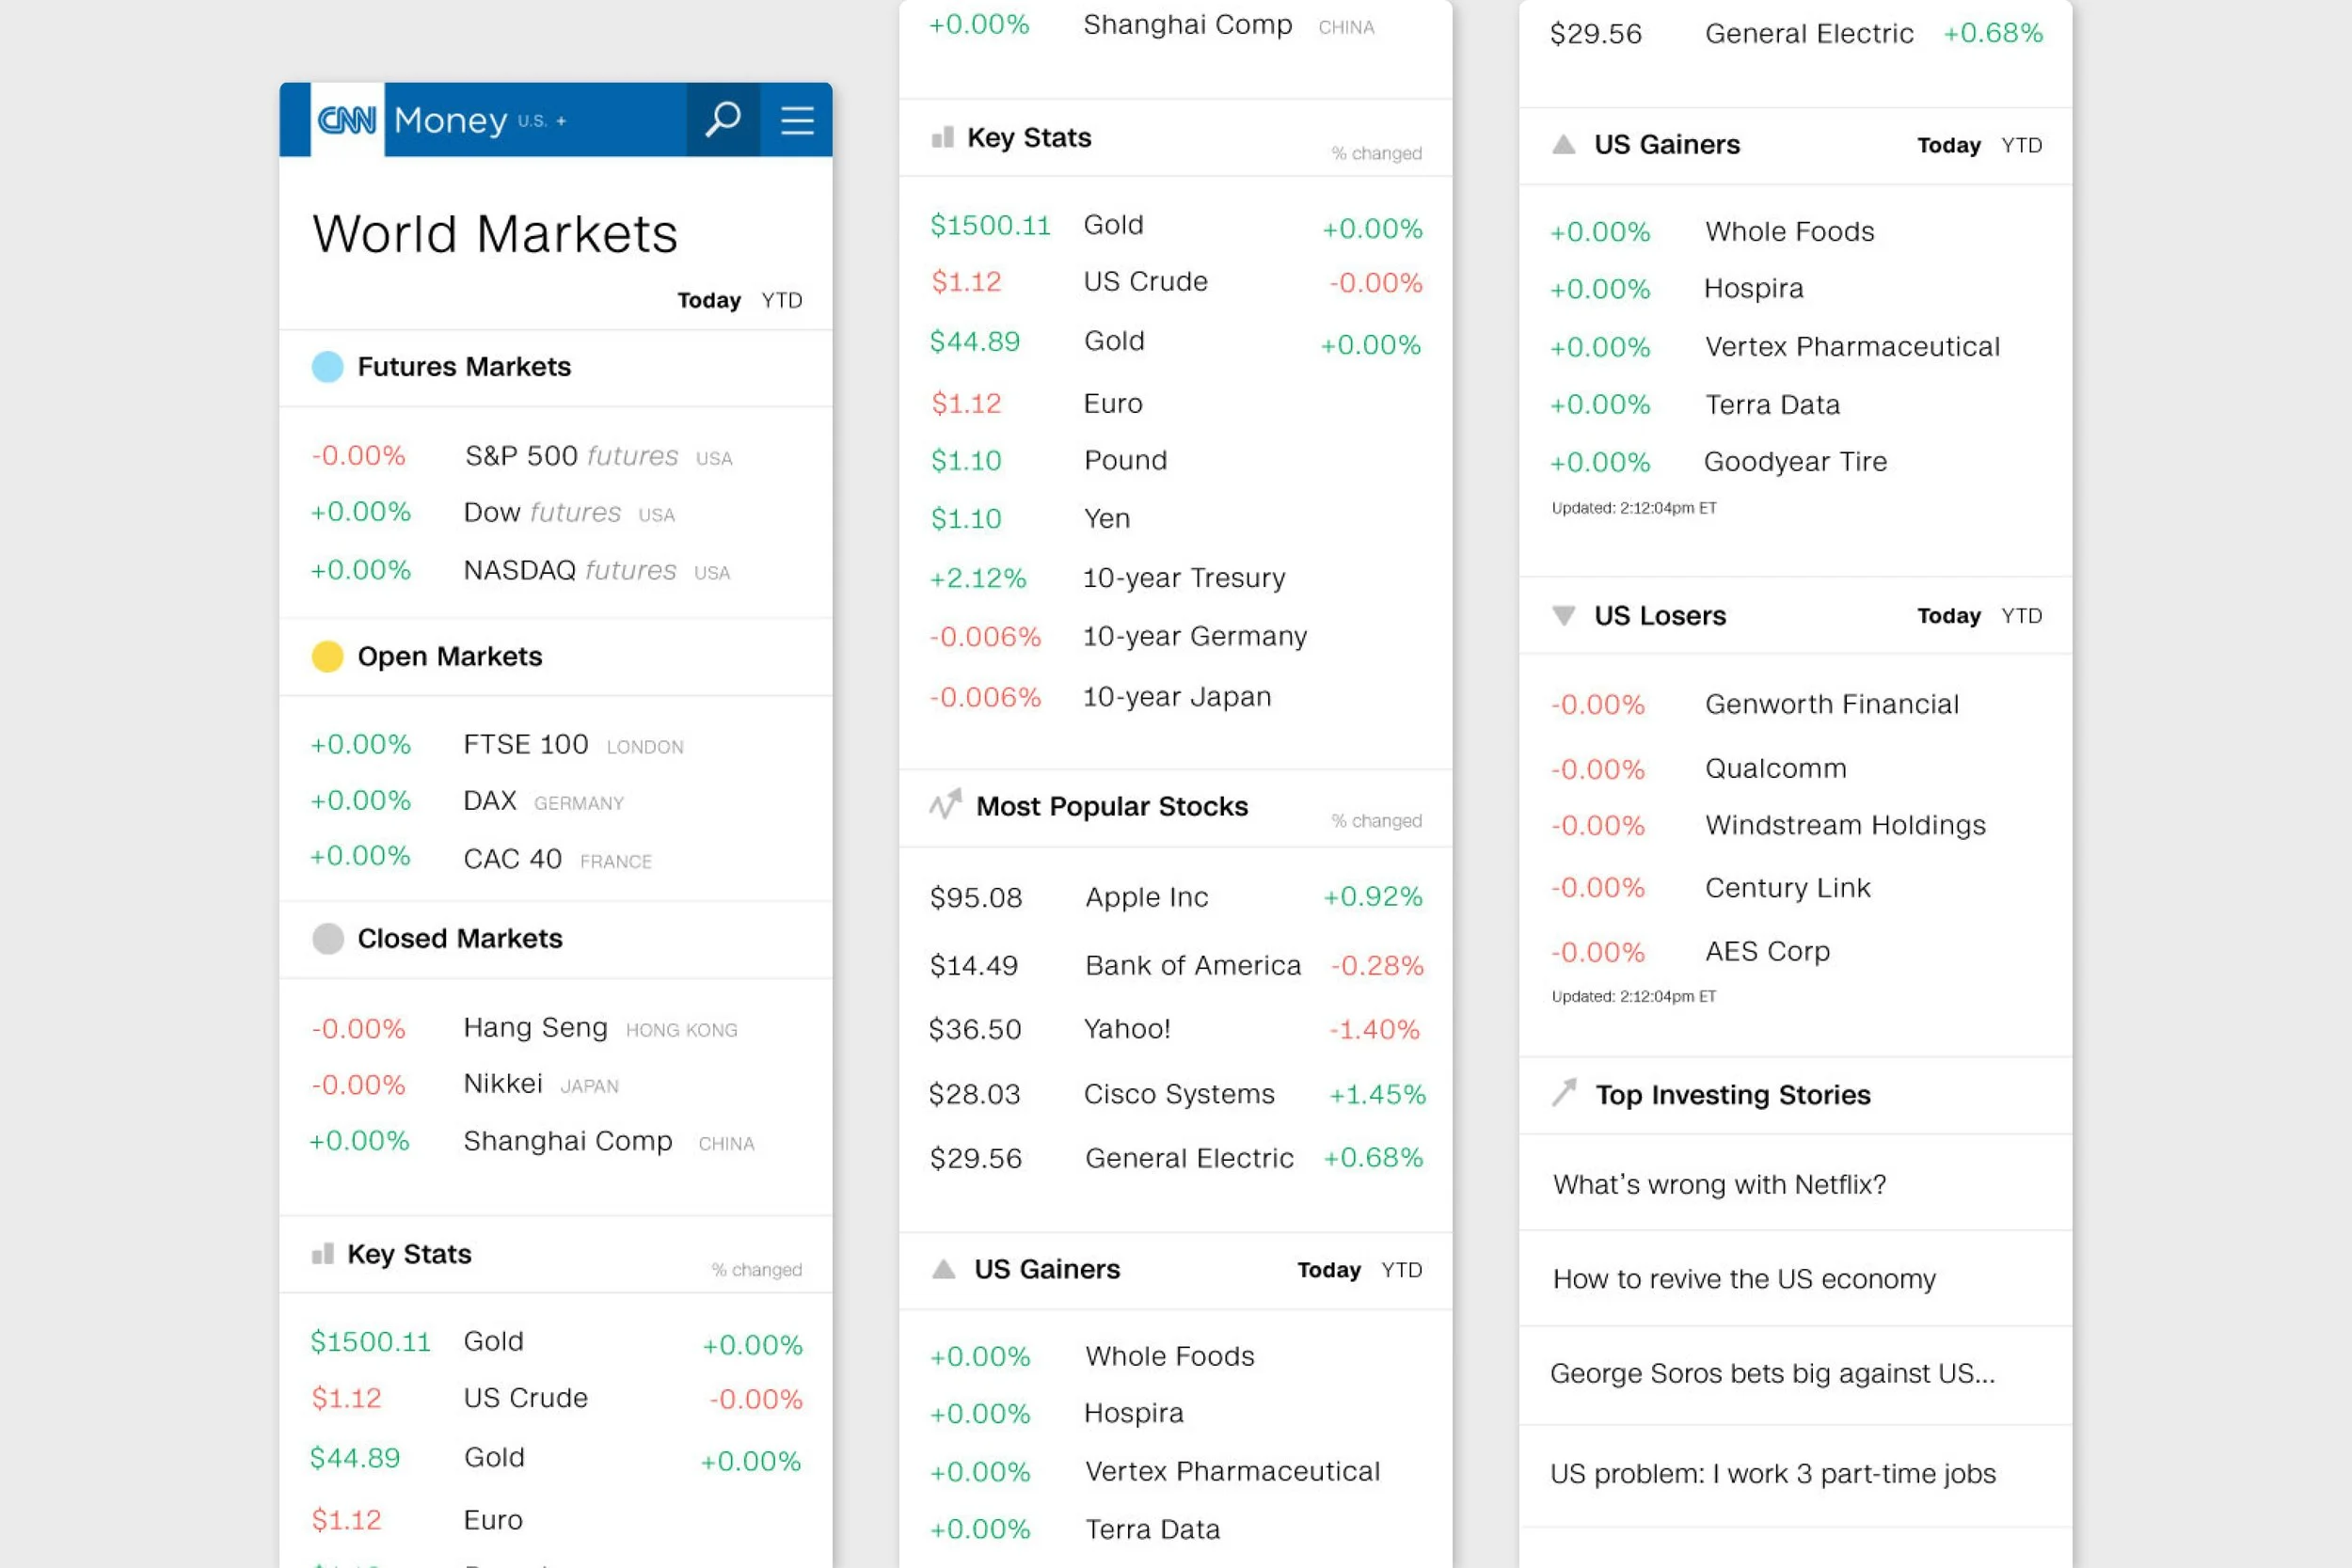
Task: Select Today in right panel US Gainers
Action: pyautogui.click(x=1948, y=145)
